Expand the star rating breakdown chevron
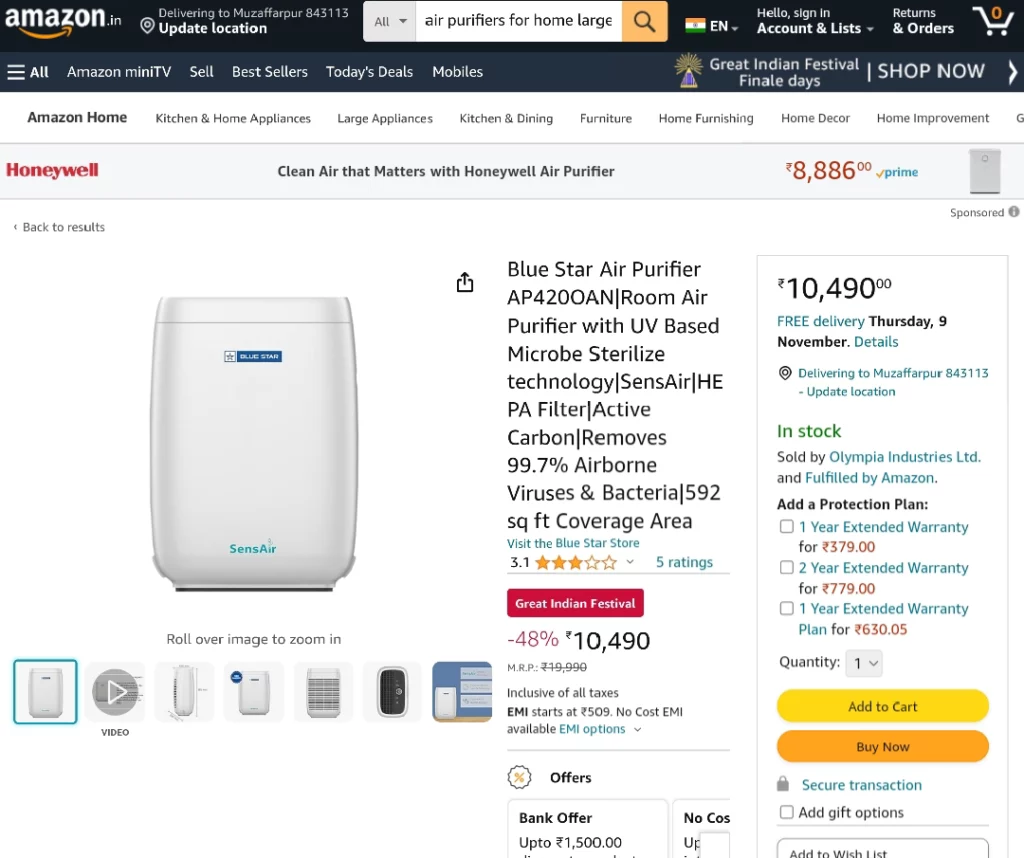 point(630,562)
